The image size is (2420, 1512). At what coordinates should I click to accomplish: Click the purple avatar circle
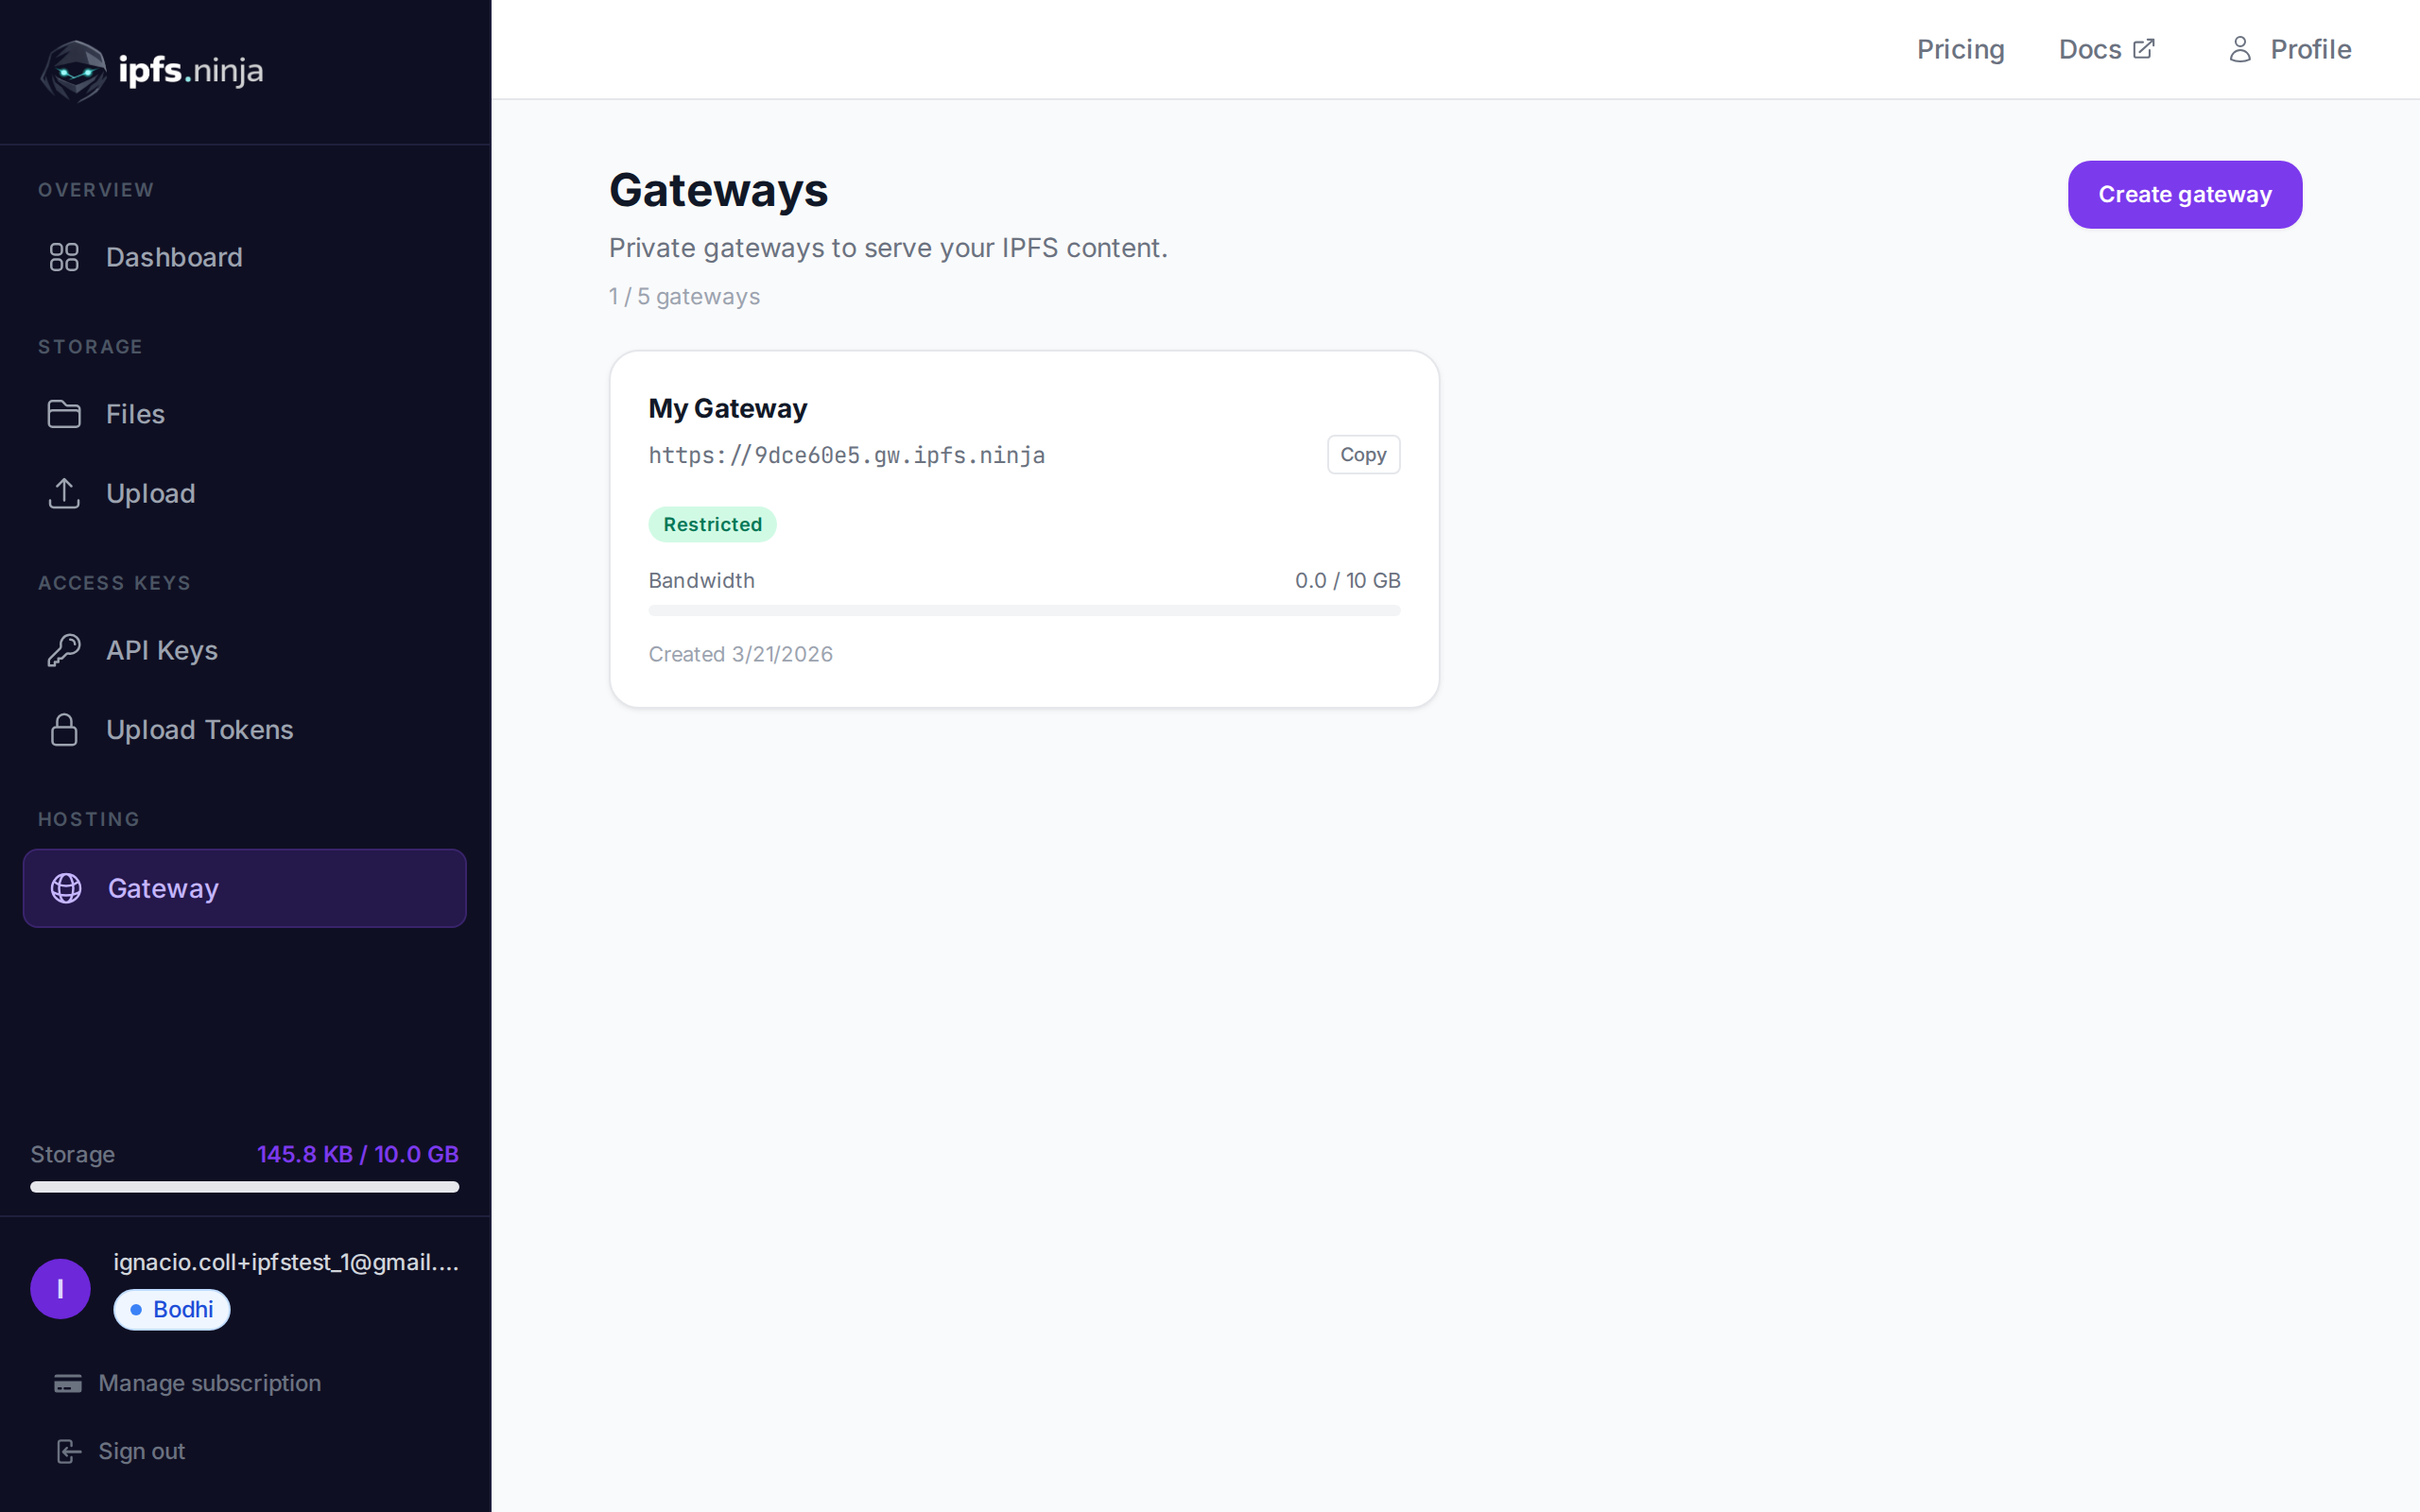pos(60,1288)
